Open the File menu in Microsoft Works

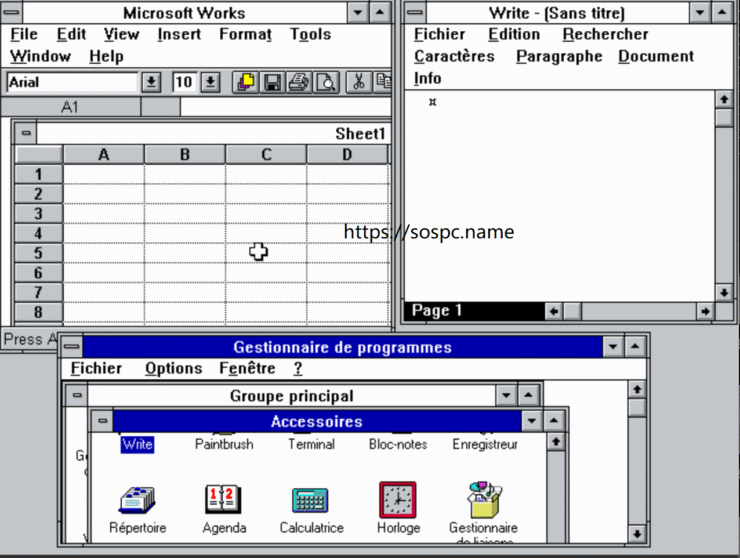[24, 34]
